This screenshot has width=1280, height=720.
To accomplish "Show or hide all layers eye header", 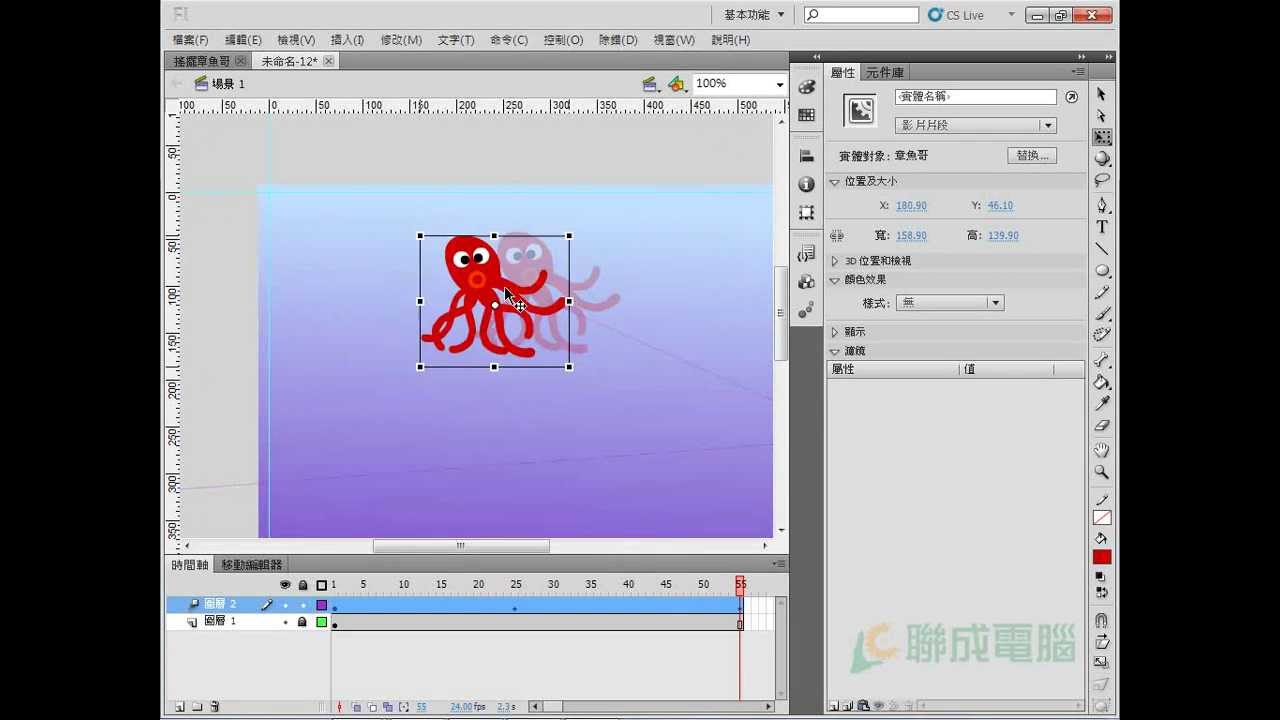I will point(285,585).
